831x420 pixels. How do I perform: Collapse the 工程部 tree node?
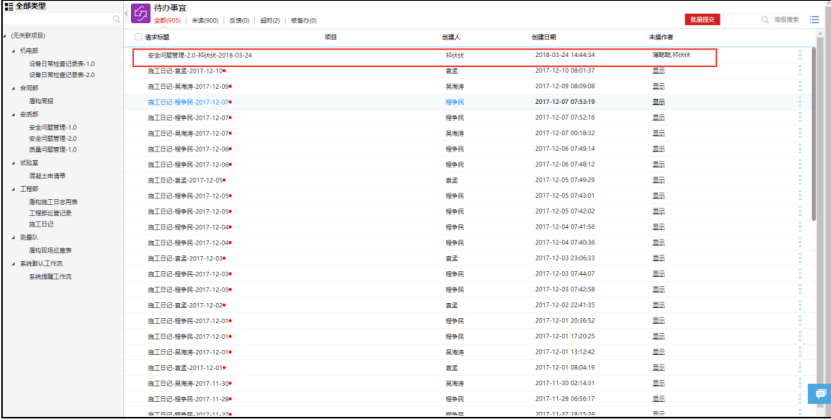click(14, 189)
